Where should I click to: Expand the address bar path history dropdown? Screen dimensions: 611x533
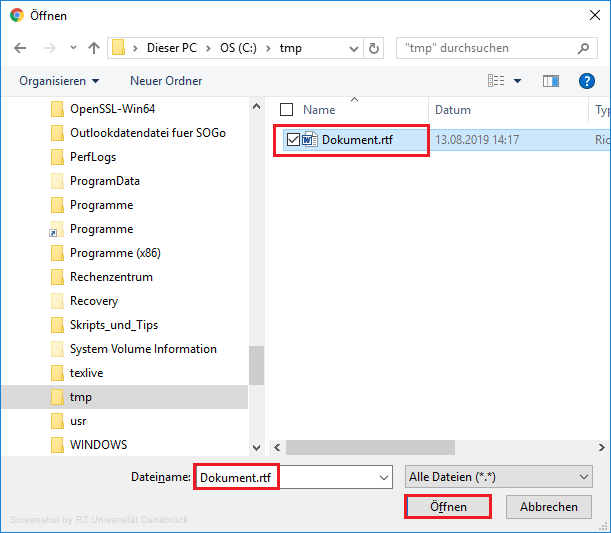coord(352,48)
